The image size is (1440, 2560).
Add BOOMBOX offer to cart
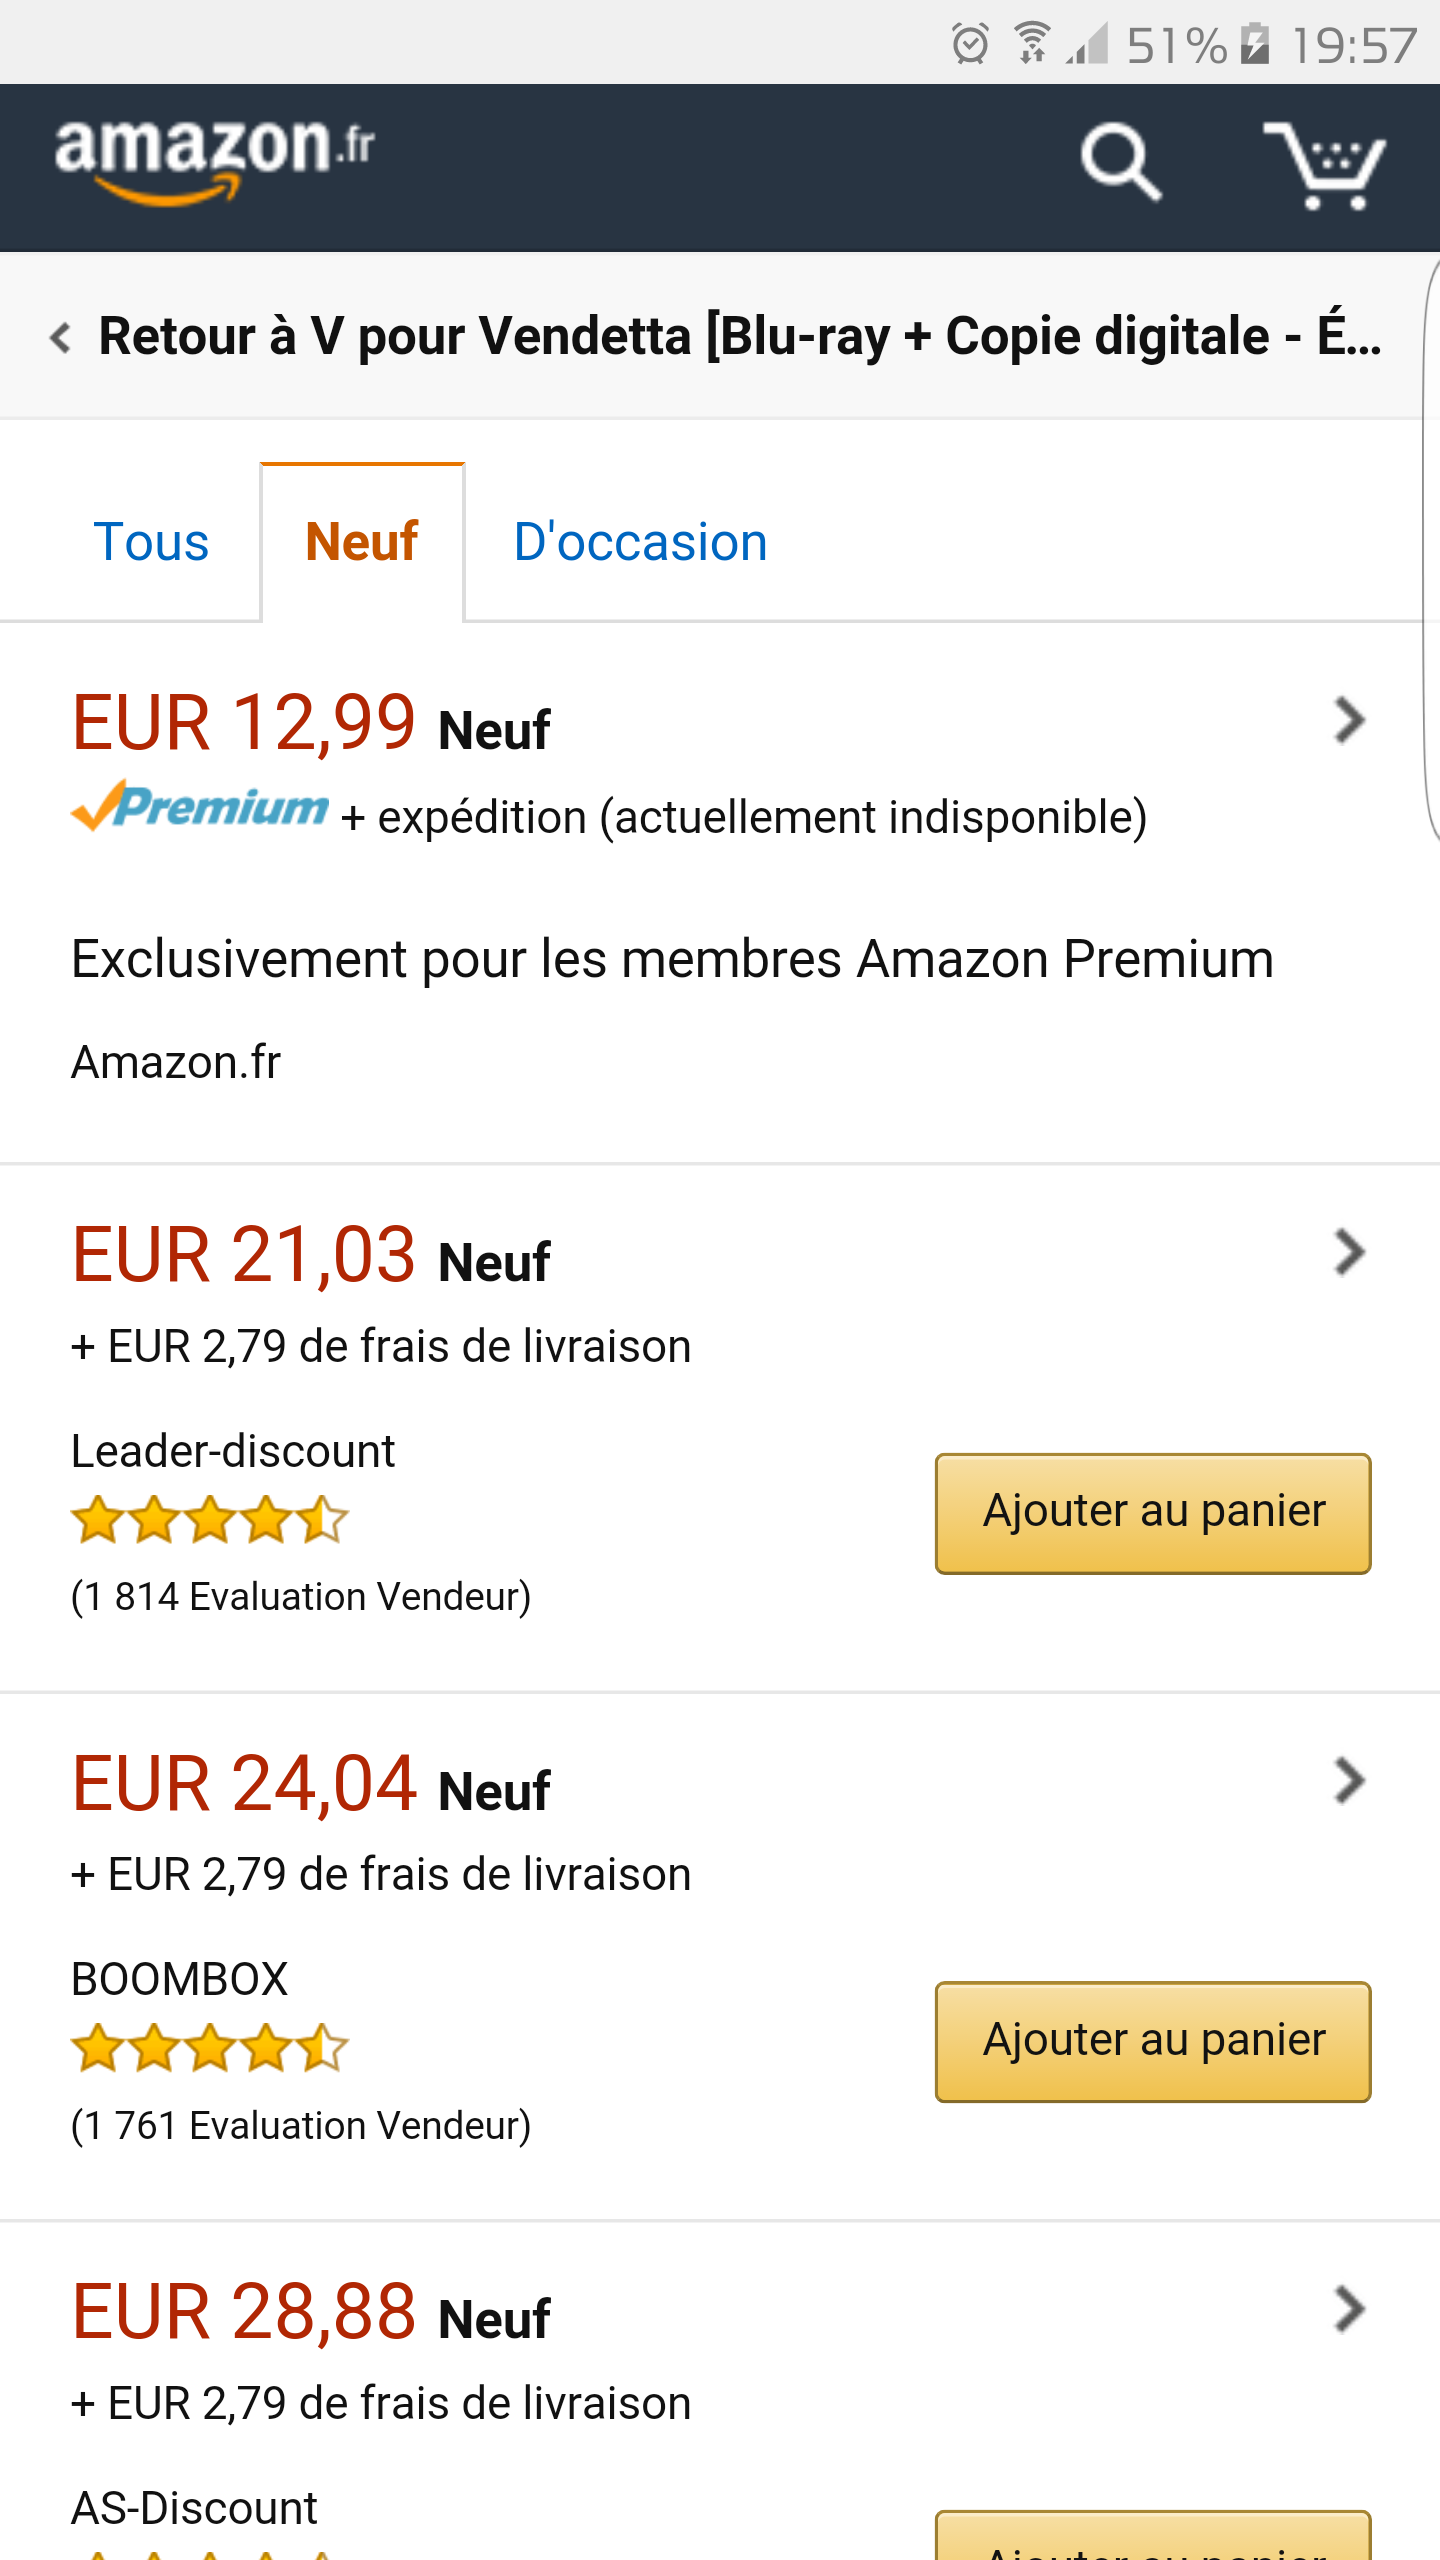(1153, 2041)
